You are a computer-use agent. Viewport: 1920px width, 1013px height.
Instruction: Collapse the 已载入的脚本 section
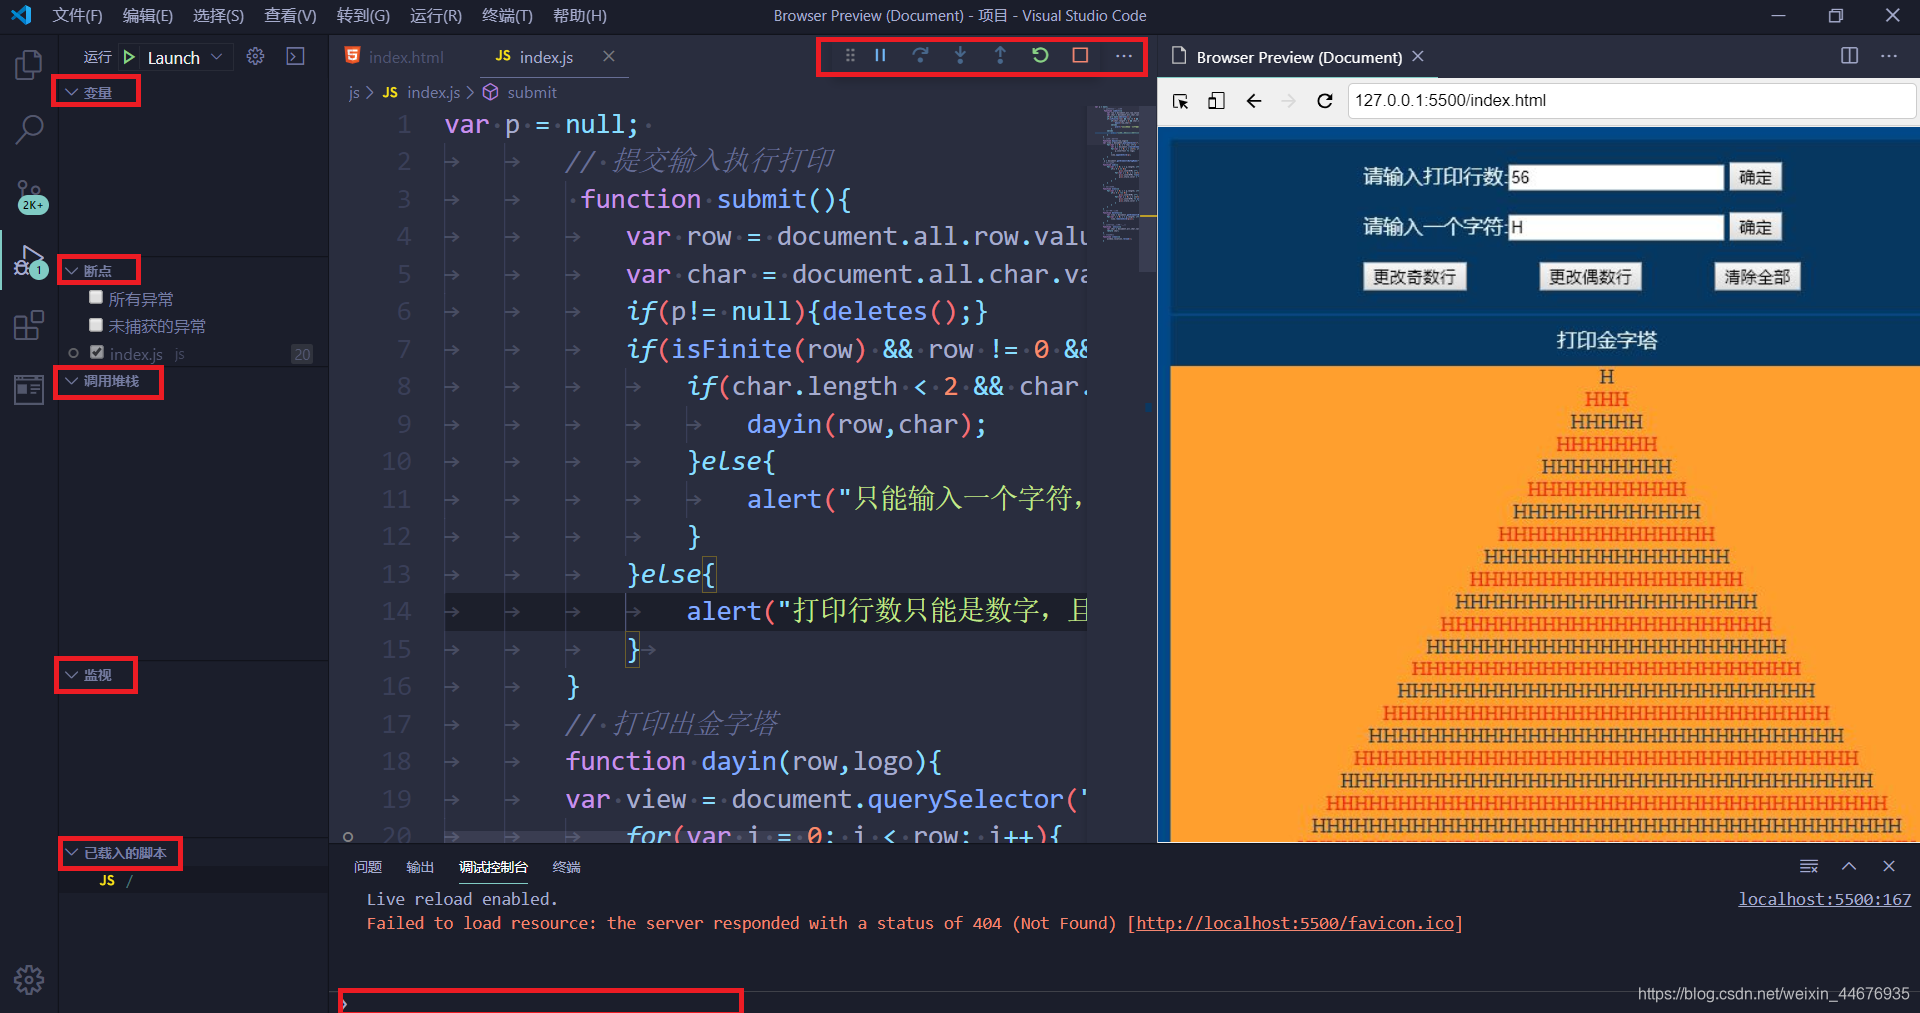coord(123,853)
